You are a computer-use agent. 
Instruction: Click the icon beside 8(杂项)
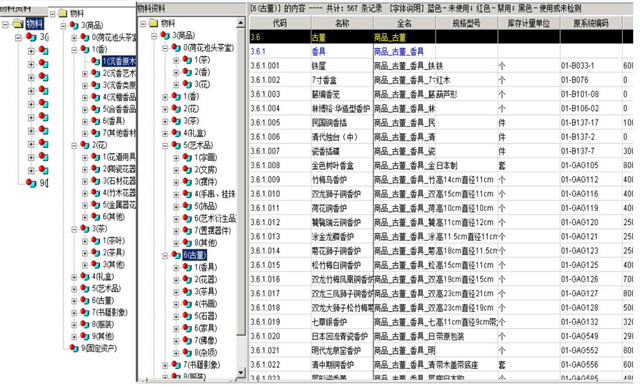pyautogui.click(x=187, y=352)
